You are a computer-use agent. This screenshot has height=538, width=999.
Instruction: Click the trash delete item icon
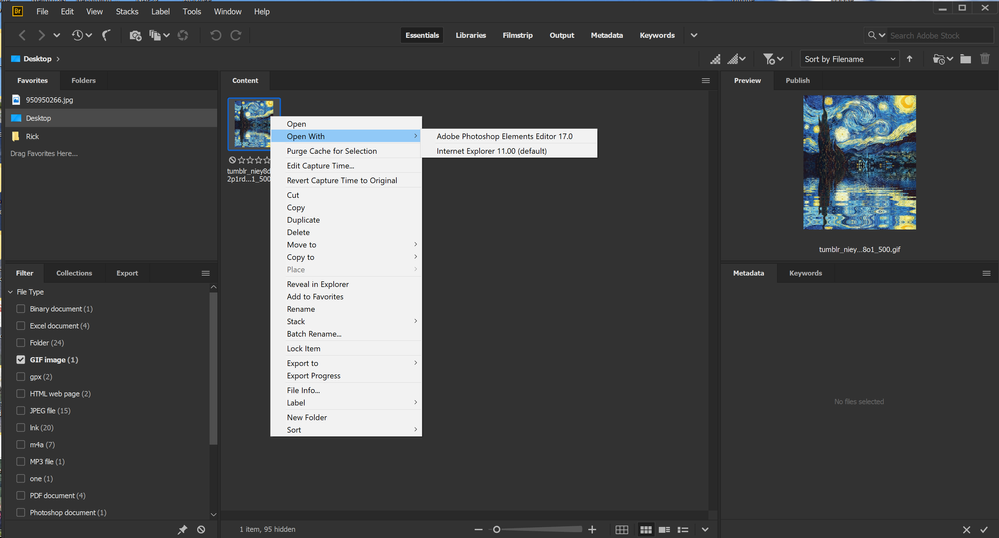(985, 59)
